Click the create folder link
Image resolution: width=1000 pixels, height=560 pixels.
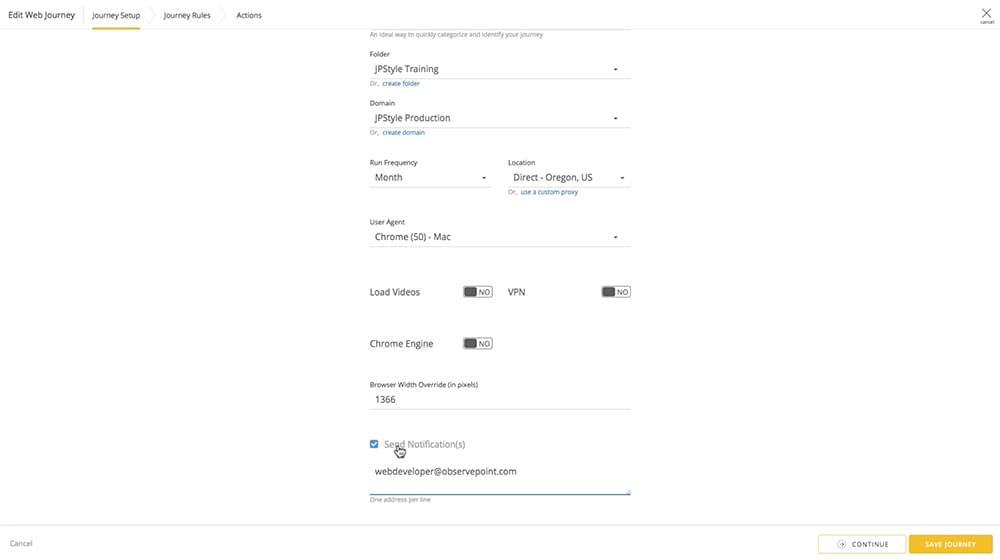pyautogui.click(x=401, y=84)
